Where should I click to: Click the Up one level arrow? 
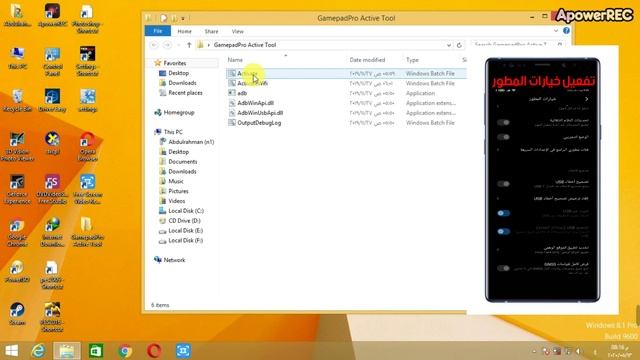pyautogui.click(x=189, y=45)
